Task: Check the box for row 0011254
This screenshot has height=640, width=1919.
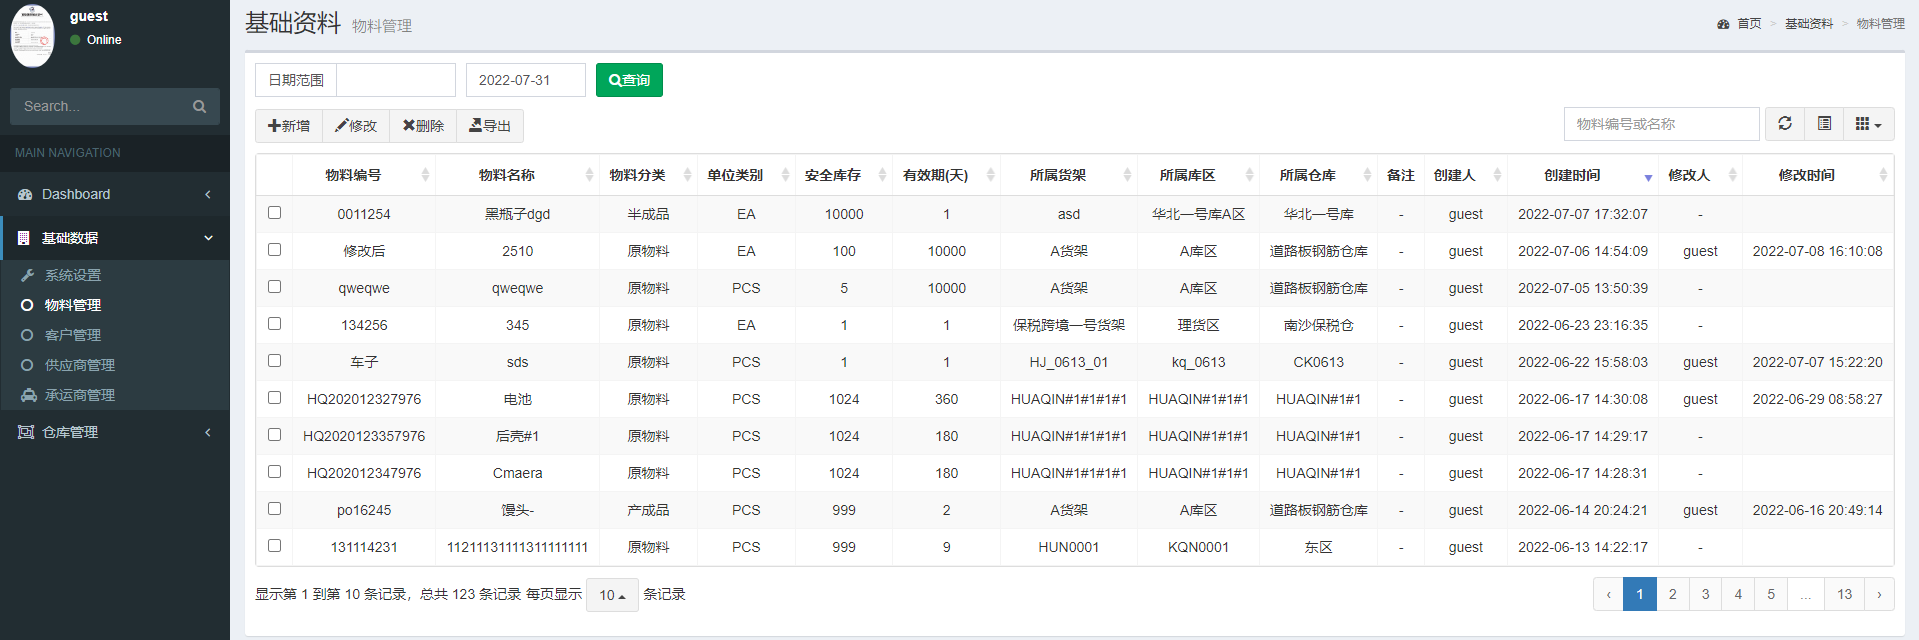Action: point(275,213)
